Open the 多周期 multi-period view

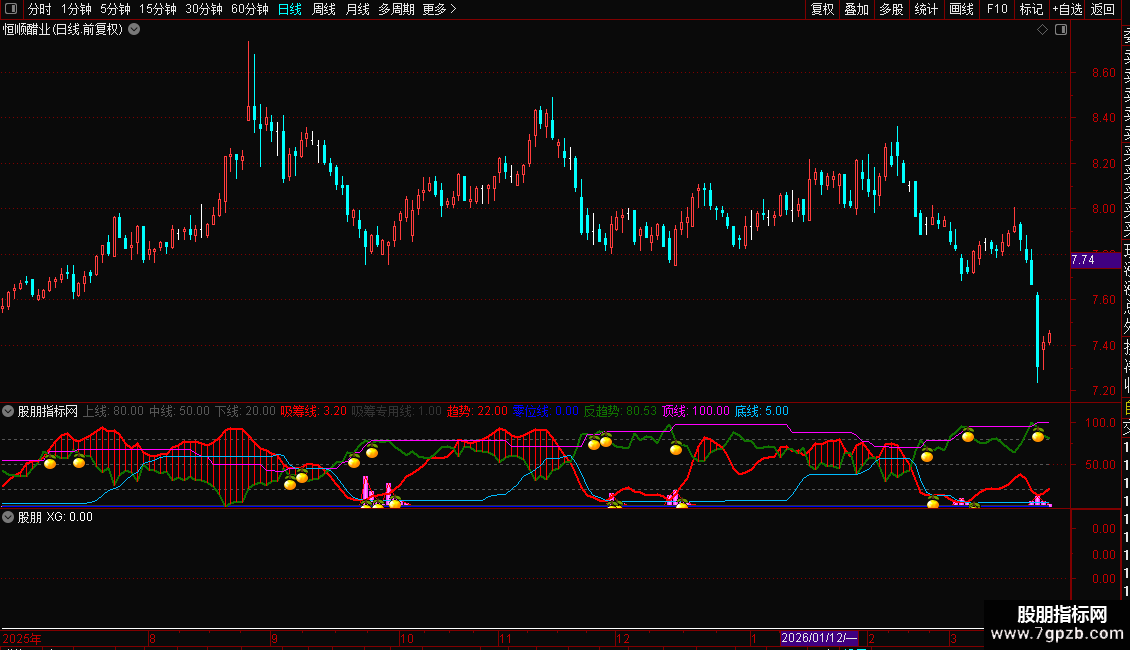pyautogui.click(x=396, y=9)
